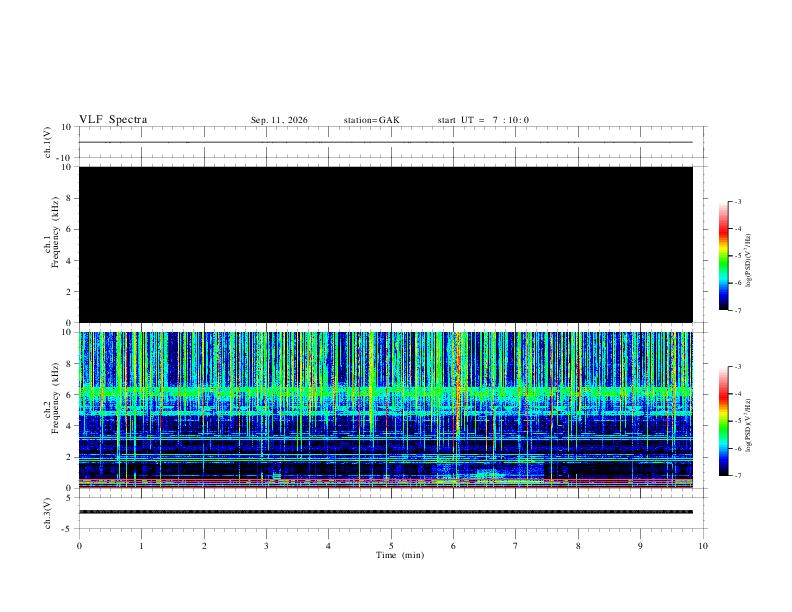This screenshot has height=612, width=792.
Task: Click the 0 tick on time axis
Action: coord(79,546)
